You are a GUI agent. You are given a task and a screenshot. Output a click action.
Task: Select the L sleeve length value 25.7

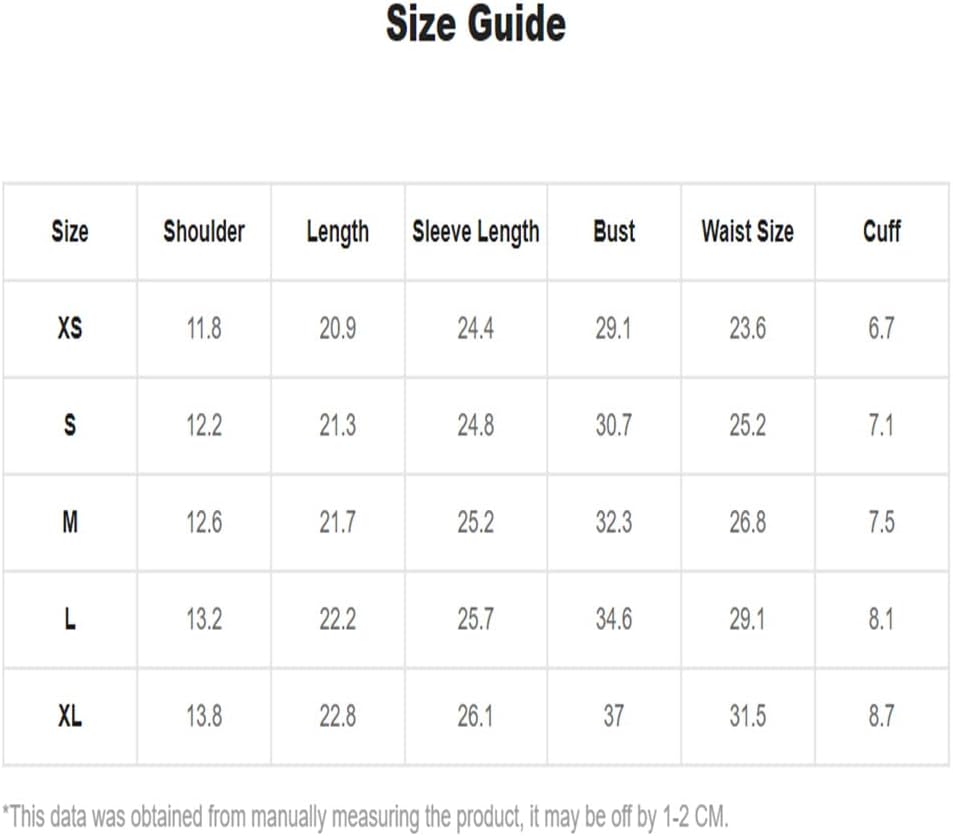click(476, 619)
